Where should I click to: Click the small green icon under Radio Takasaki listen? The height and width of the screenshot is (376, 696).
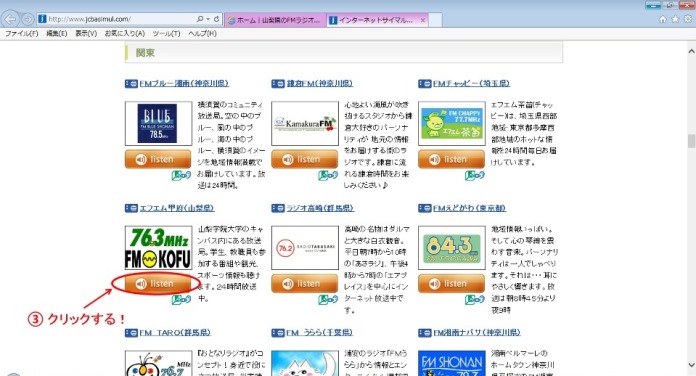[x=328, y=300]
